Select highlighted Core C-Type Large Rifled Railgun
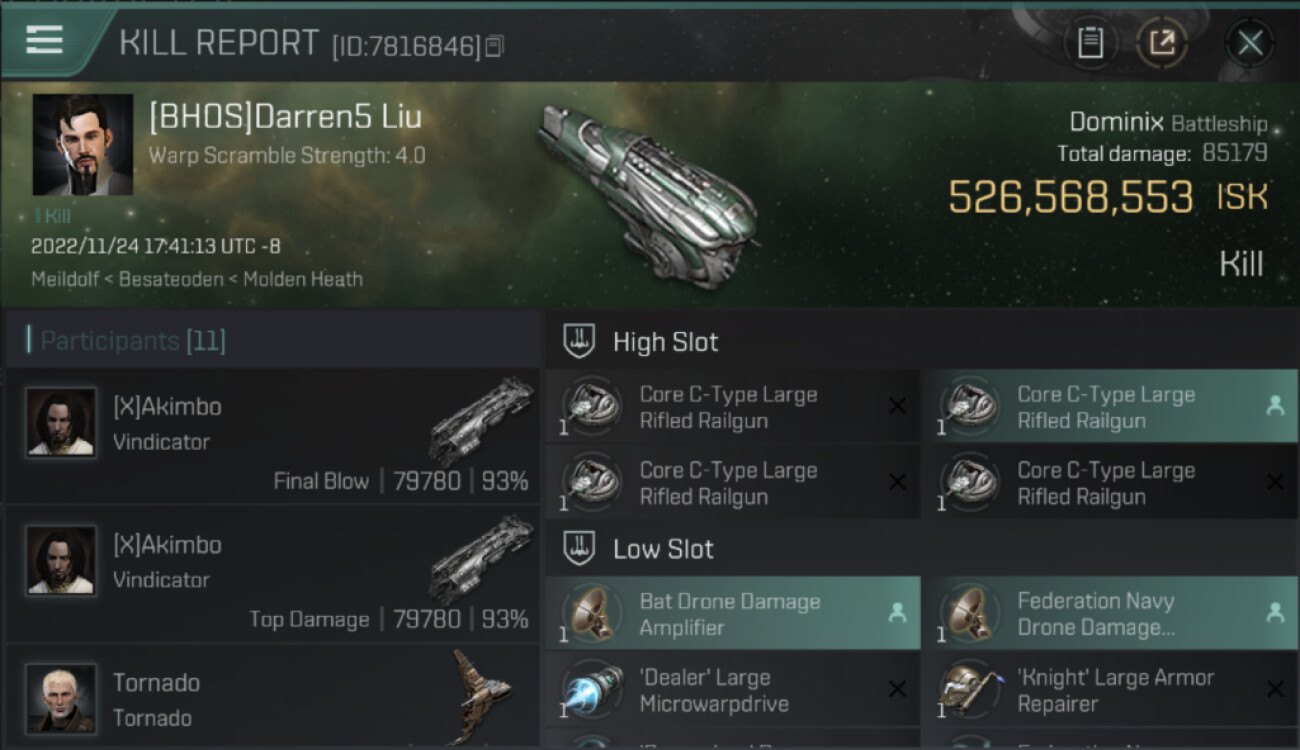 (x=1109, y=407)
